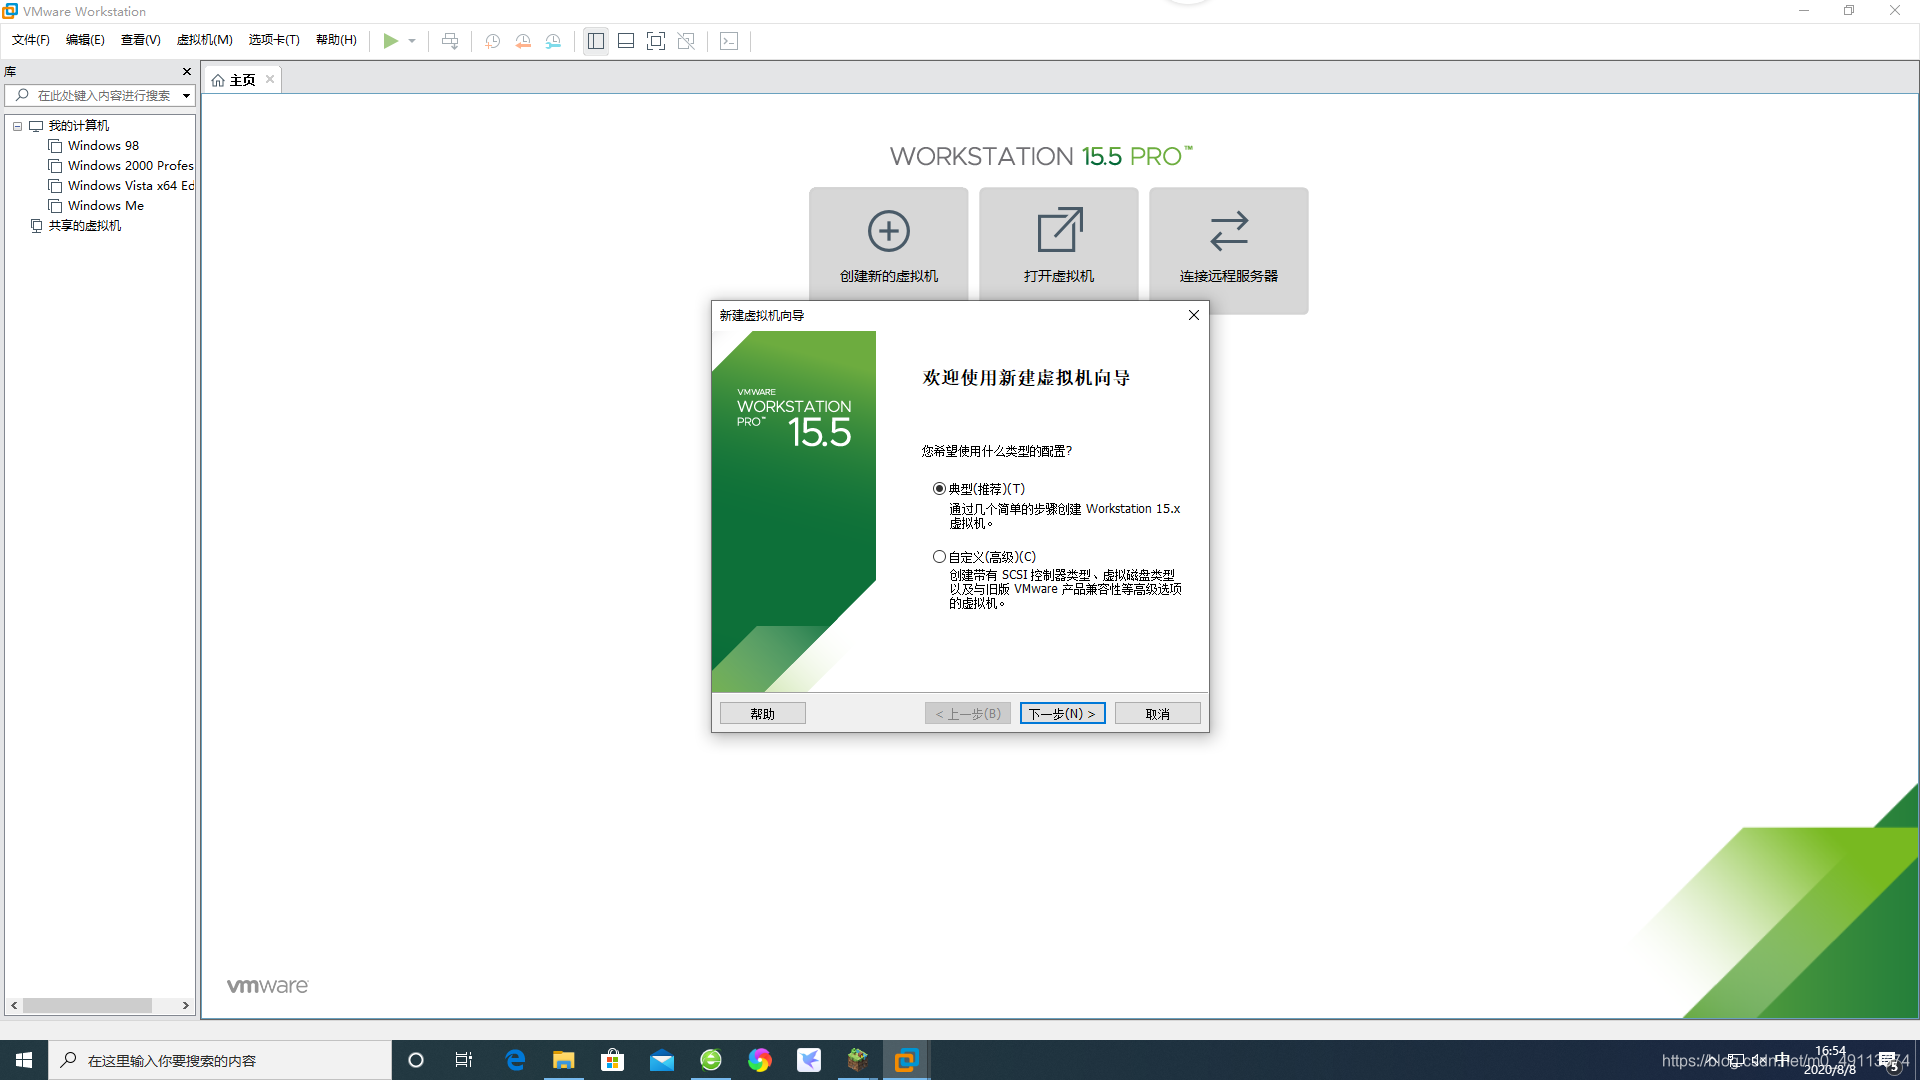This screenshot has width=1920, height=1080.
Task: Close the library panel with X
Action: 186,71
